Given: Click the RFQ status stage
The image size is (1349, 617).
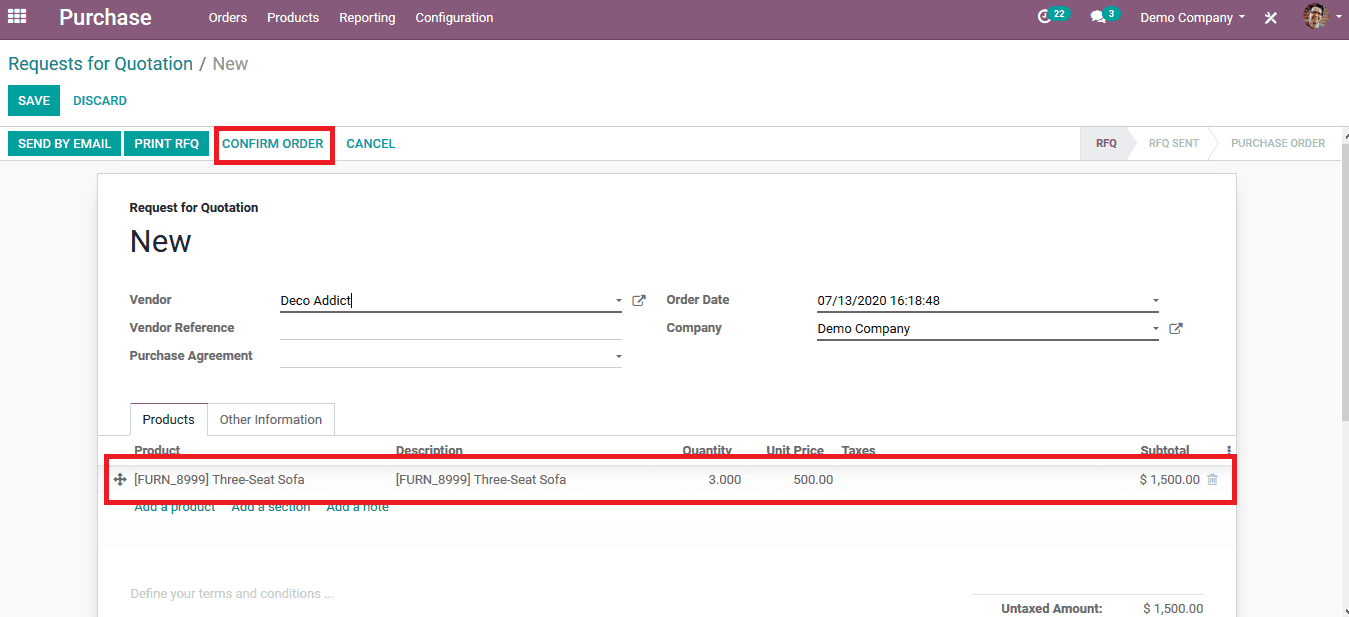Looking at the screenshot, I should pyautogui.click(x=1106, y=144).
